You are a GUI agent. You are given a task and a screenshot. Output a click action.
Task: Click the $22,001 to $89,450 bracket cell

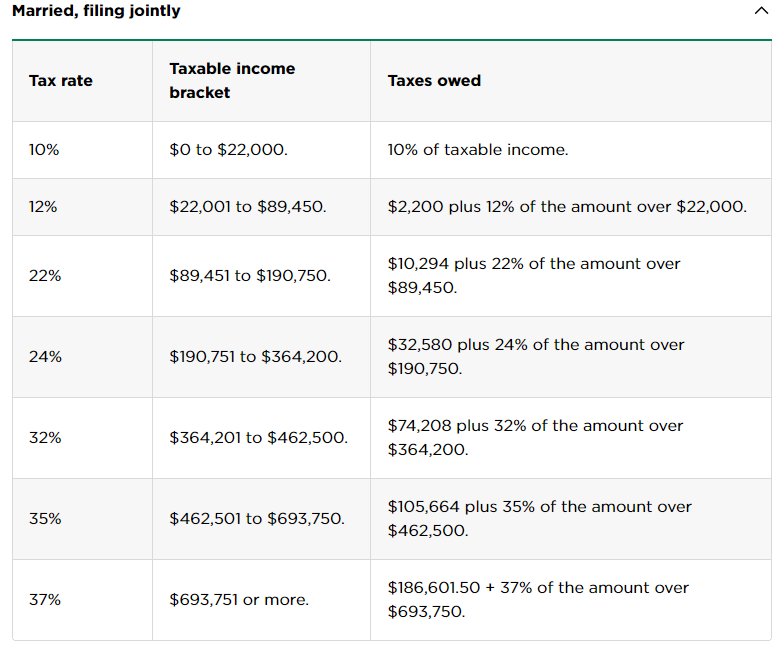262,207
